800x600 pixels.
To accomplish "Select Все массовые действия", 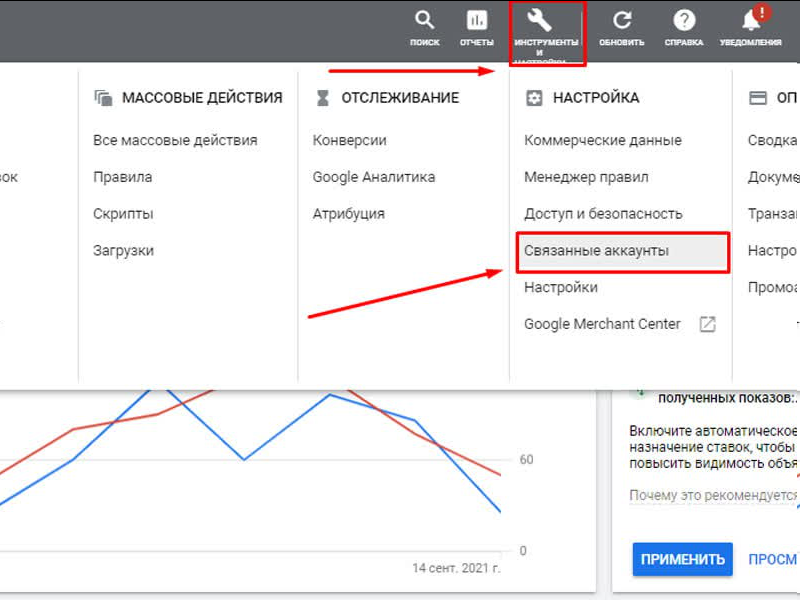I will point(175,141).
